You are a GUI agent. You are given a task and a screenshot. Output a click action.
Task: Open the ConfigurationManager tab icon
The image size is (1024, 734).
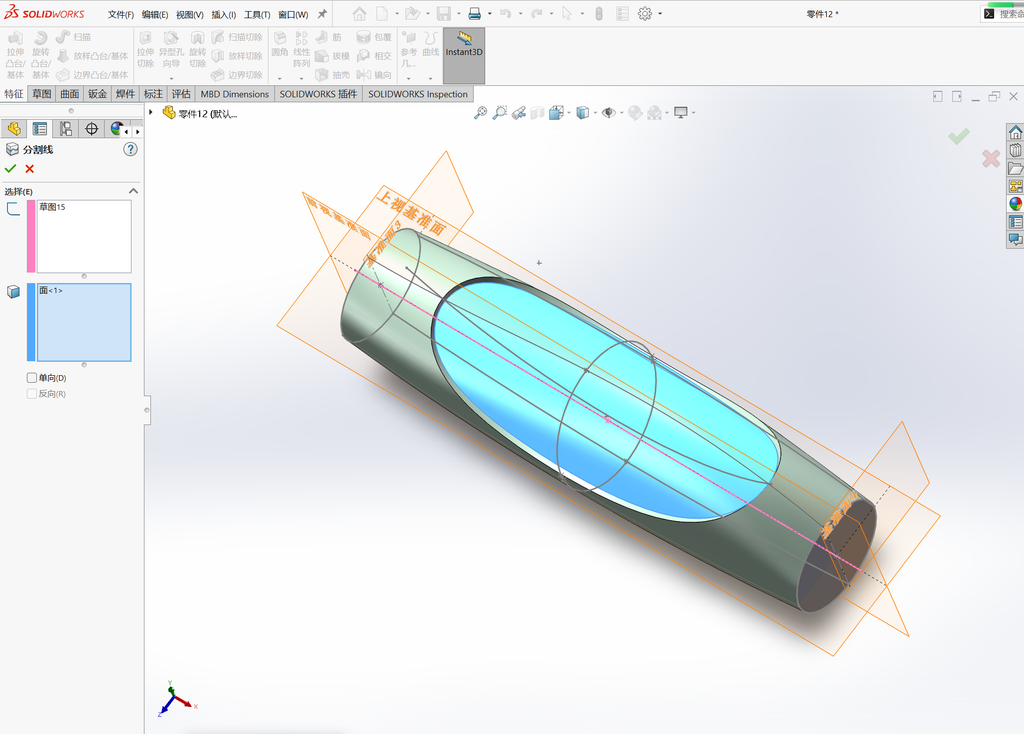66,129
